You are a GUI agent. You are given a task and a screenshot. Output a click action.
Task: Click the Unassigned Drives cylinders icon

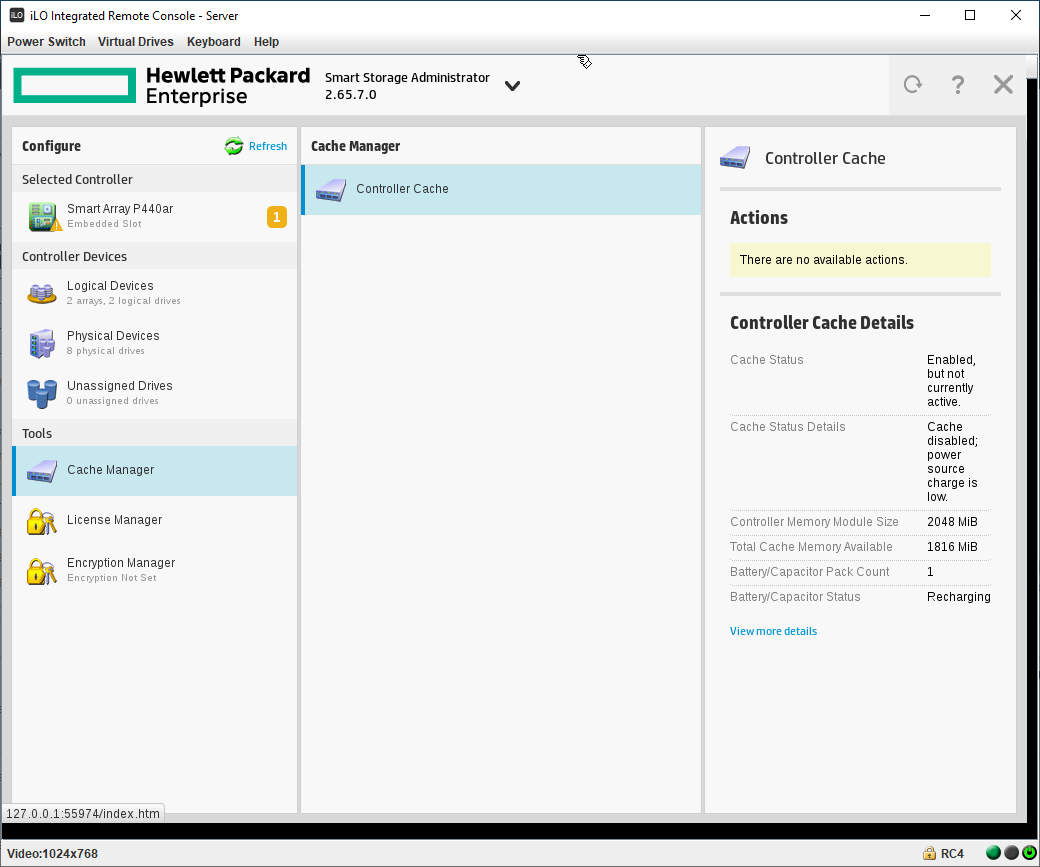click(42, 393)
